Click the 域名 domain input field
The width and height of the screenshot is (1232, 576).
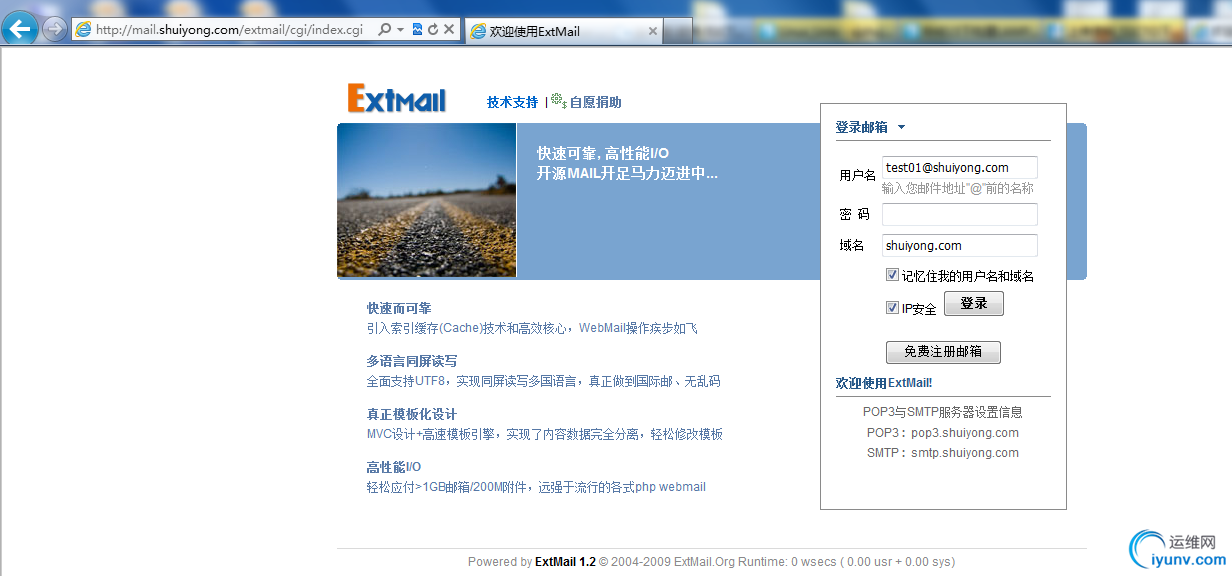pos(960,245)
